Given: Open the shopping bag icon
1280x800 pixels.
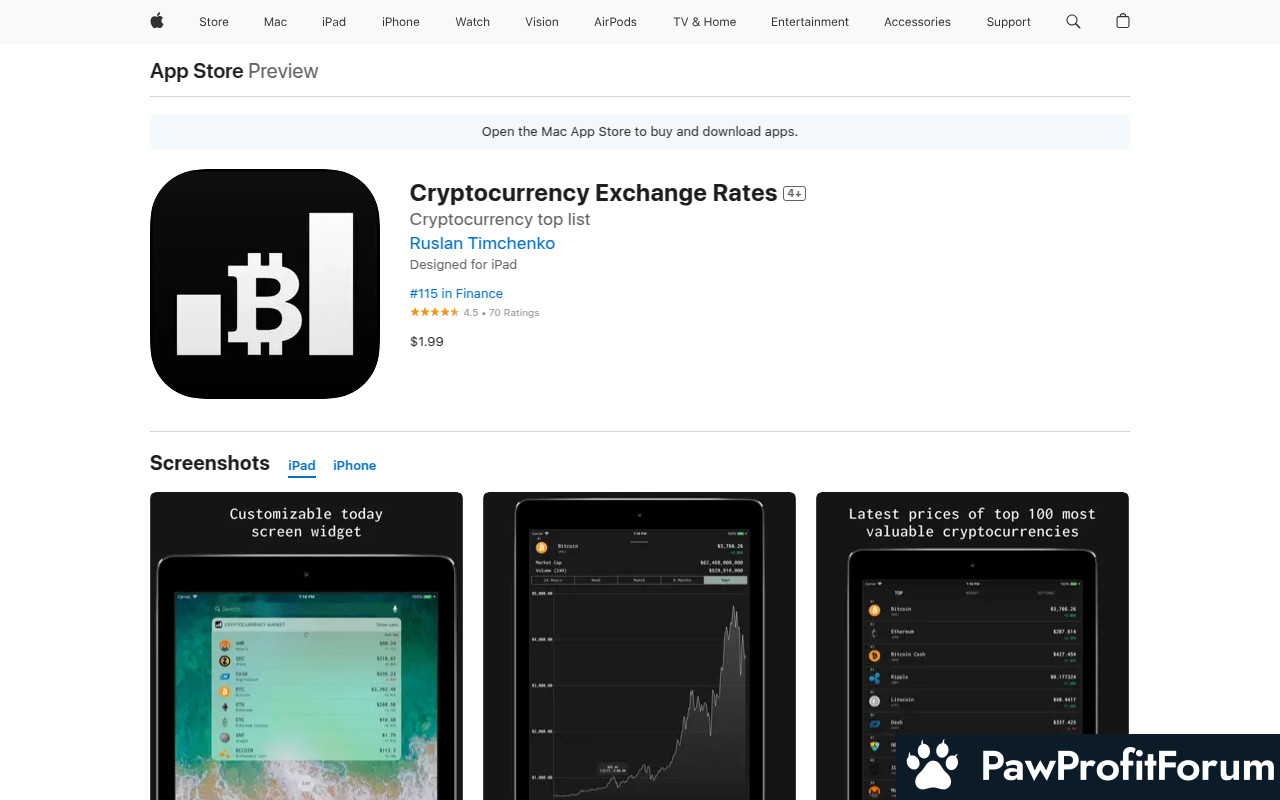Looking at the screenshot, I should [1123, 21].
